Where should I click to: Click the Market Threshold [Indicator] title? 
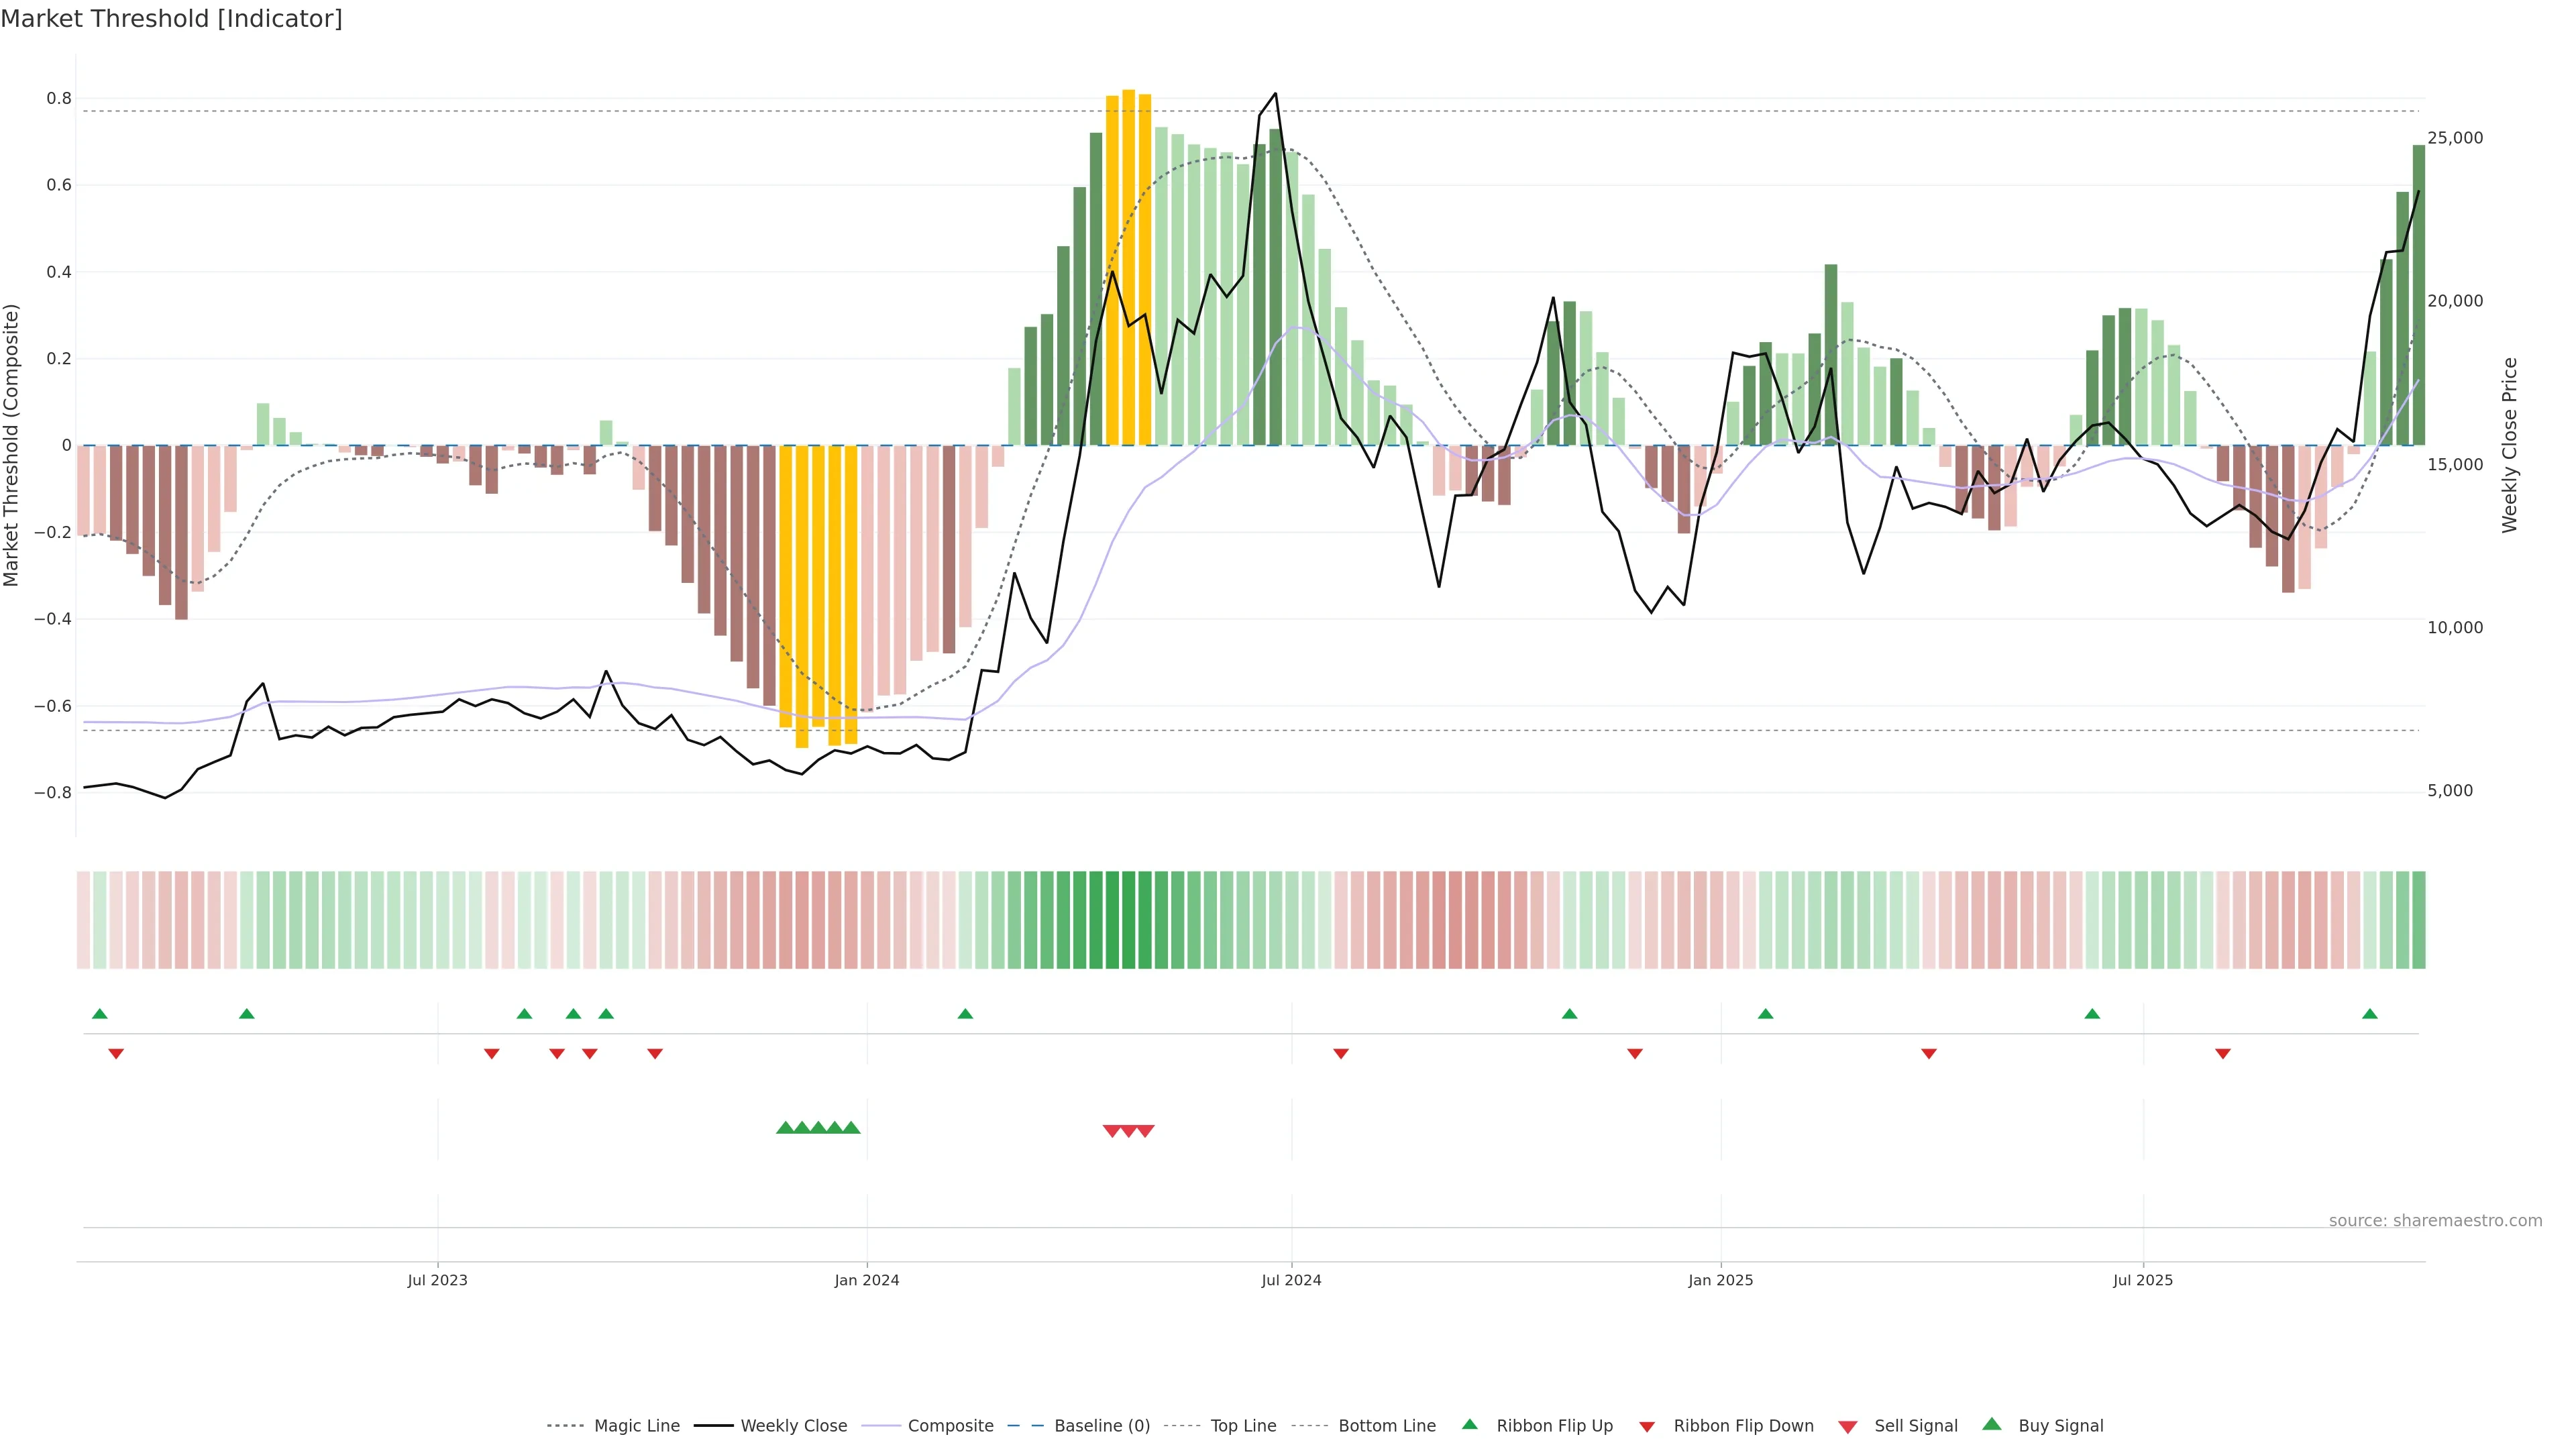coord(171,19)
